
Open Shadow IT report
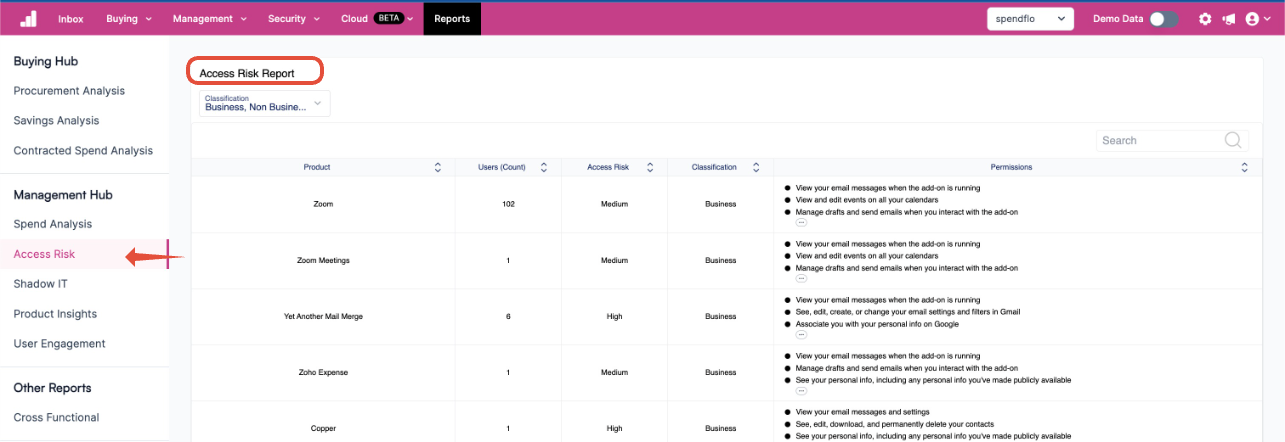[41, 284]
